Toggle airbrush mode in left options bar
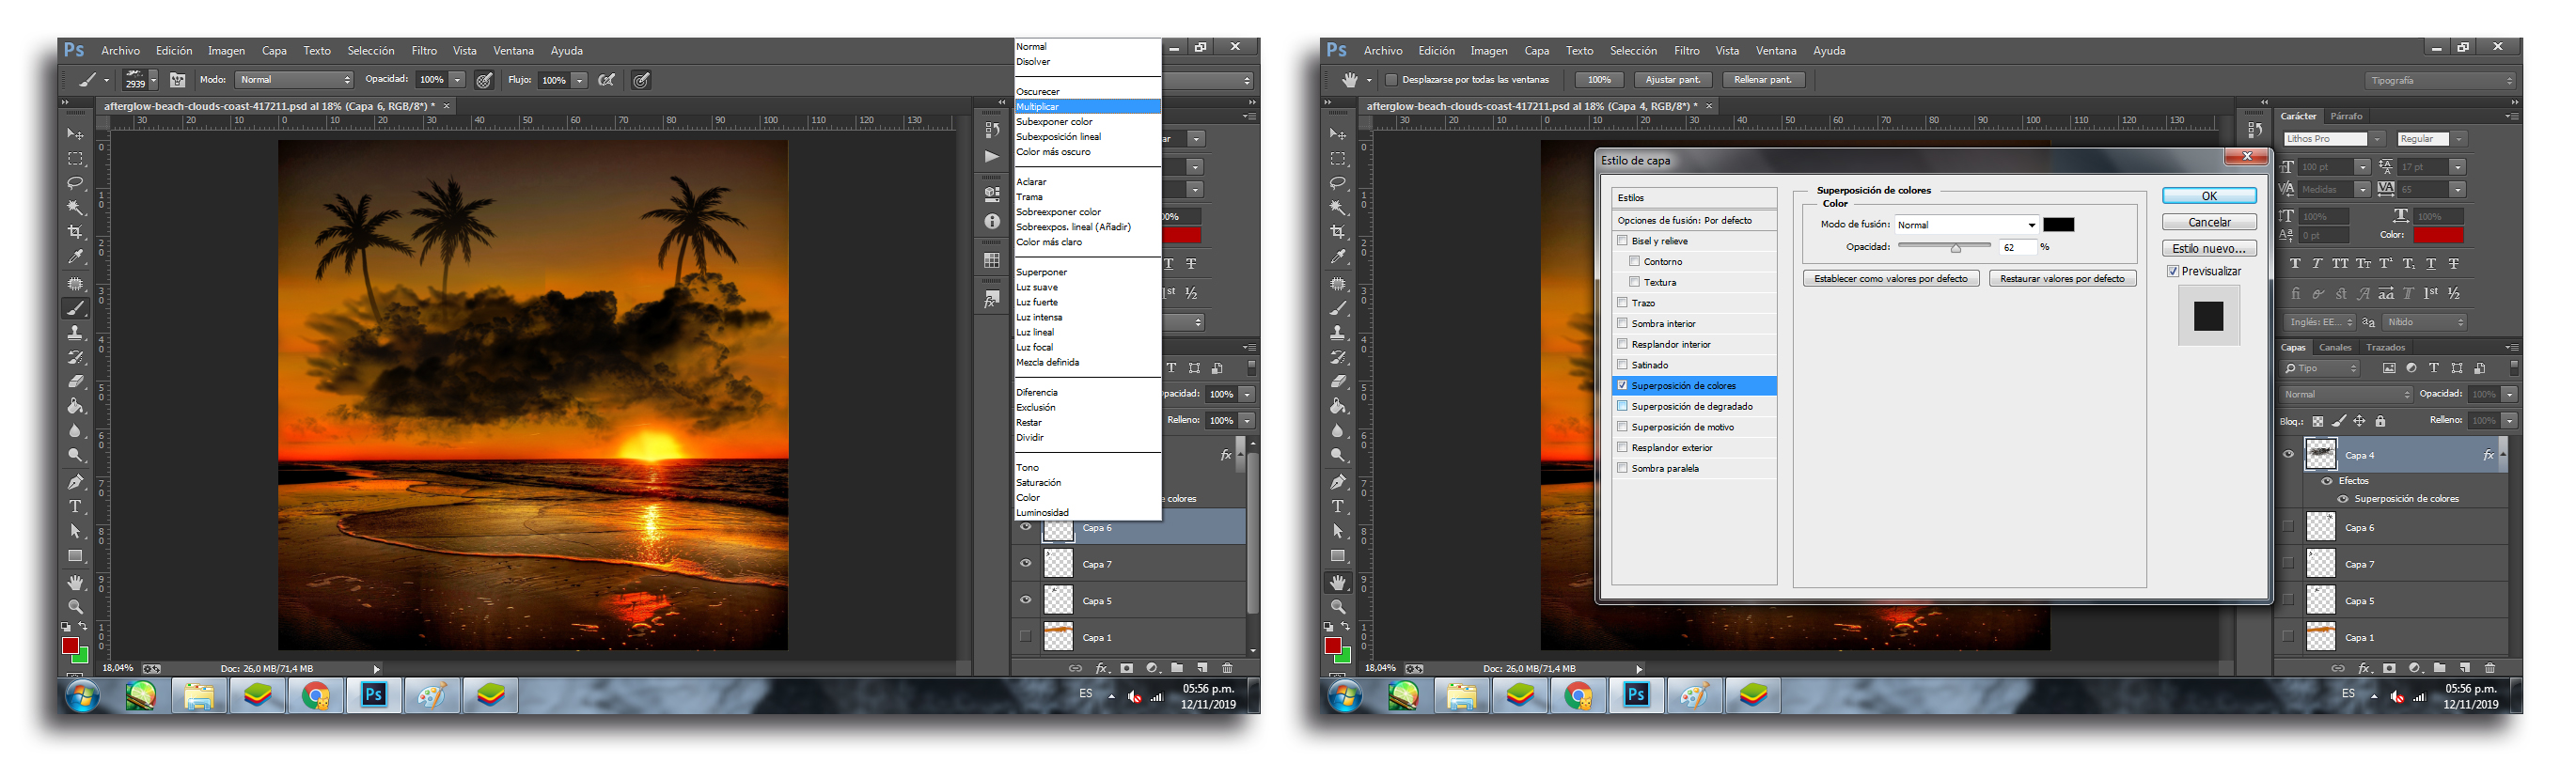Viewport: 2576px width, 763px height. (606, 80)
